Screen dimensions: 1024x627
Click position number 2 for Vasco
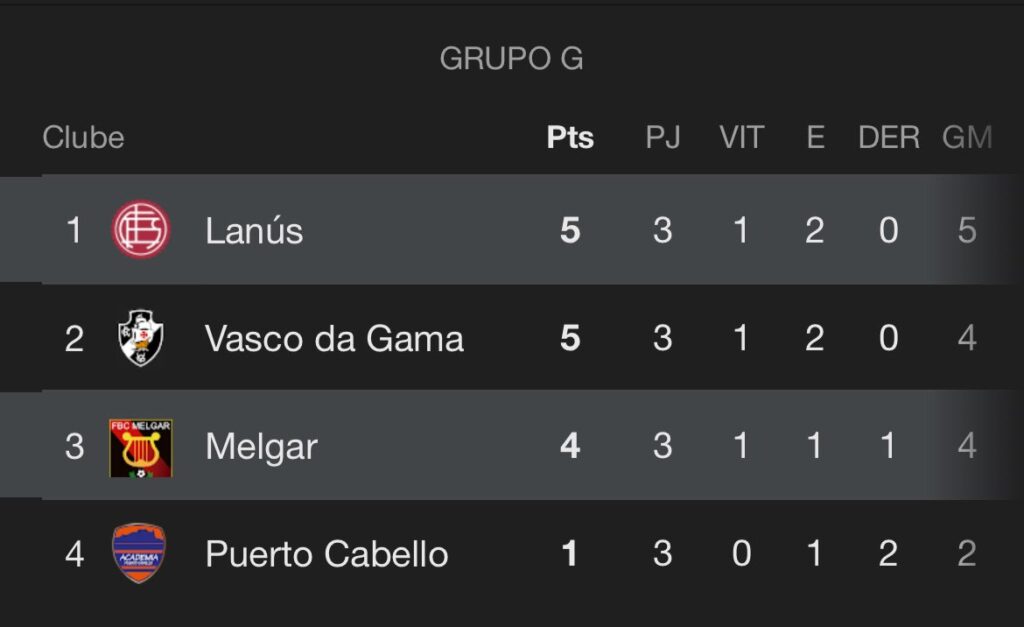coord(74,338)
